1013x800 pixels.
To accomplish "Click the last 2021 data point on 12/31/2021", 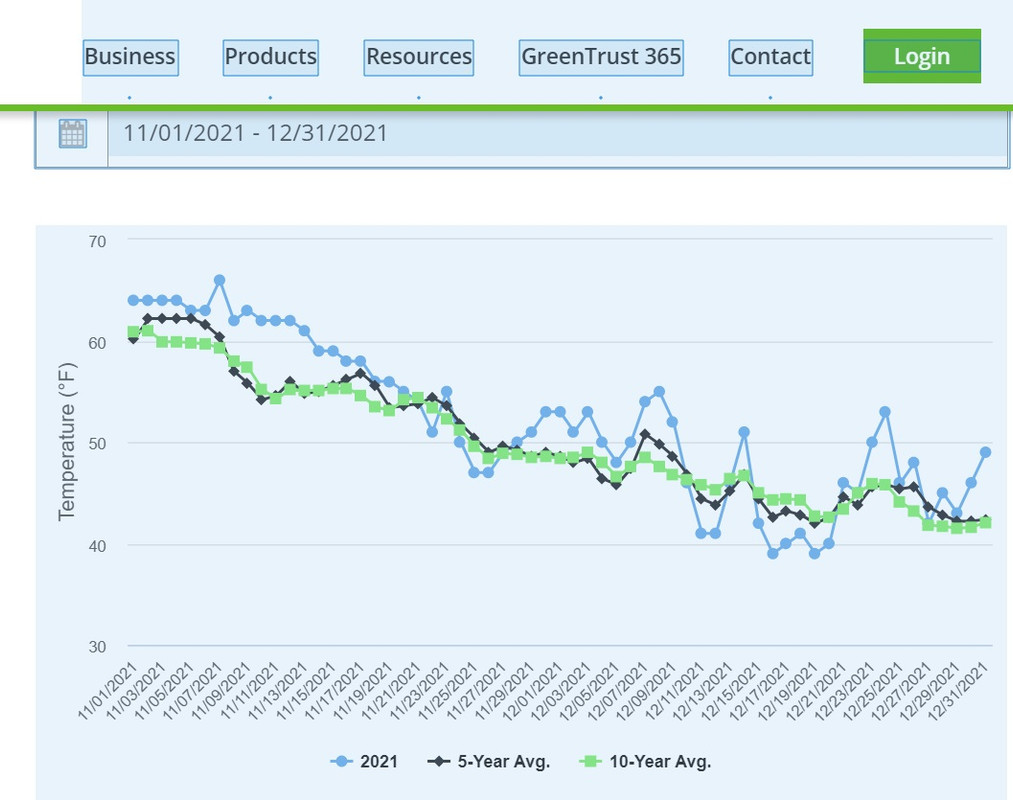I will click(985, 452).
